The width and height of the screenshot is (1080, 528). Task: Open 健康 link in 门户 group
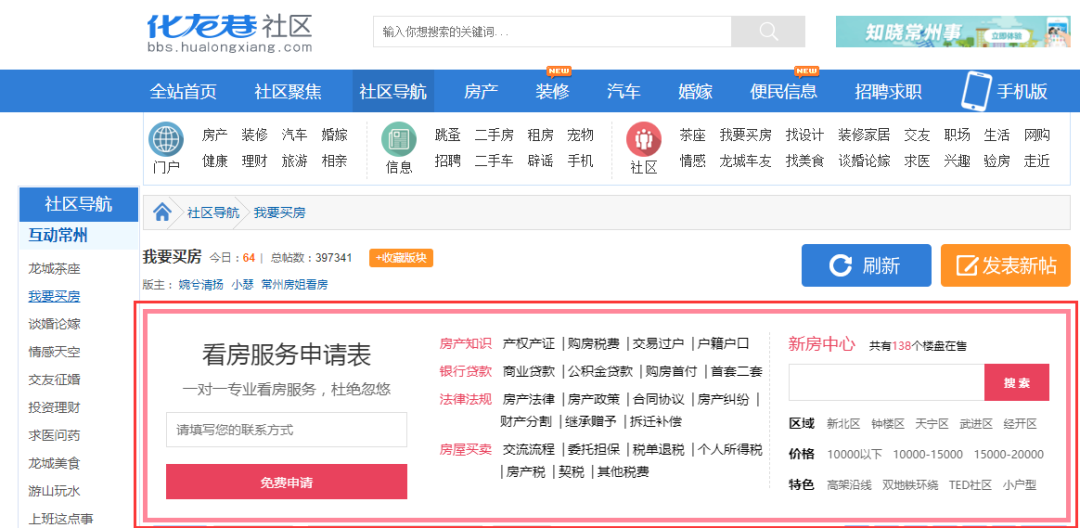[215, 161]
